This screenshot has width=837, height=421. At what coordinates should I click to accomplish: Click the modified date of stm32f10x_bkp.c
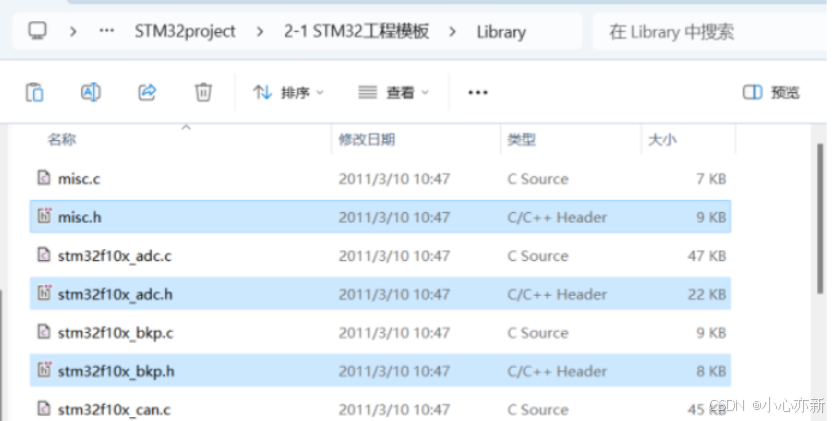tap(394, 333)
